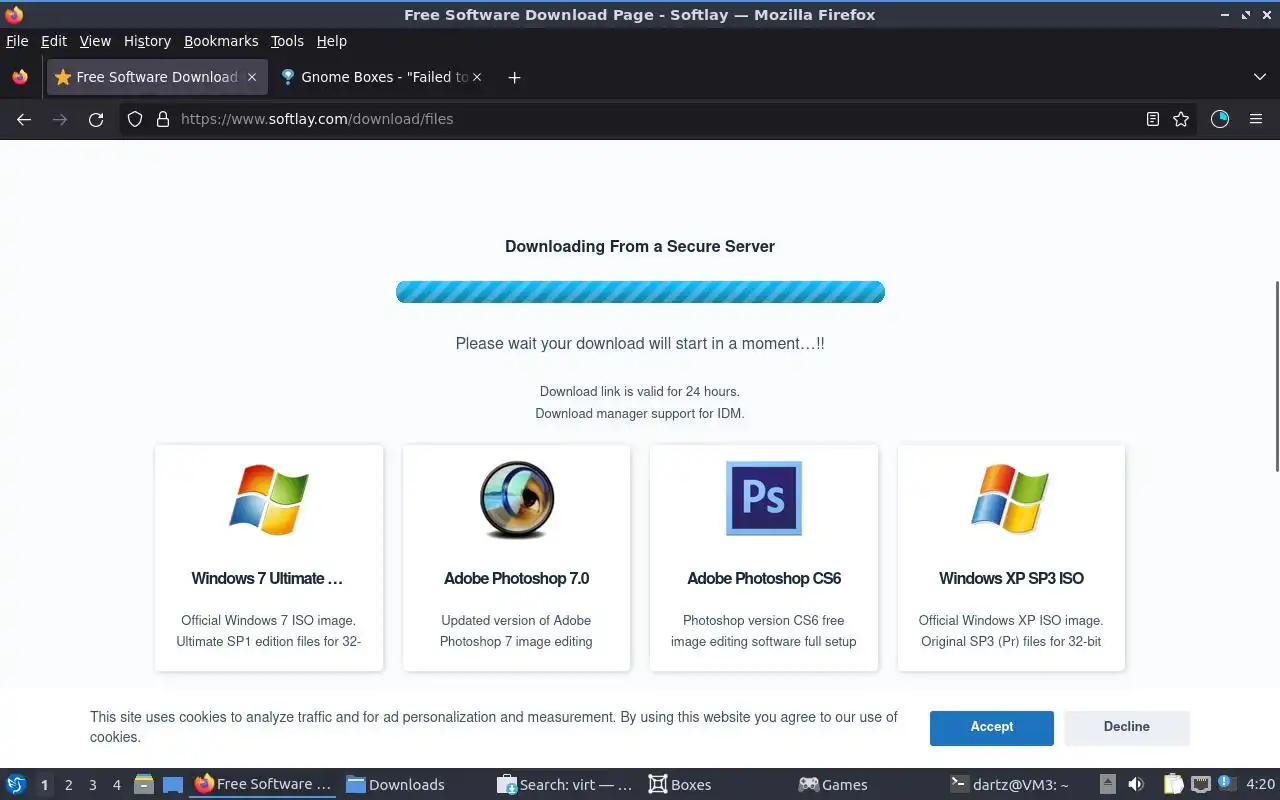The height and width of the screenshot is (800, 1280).
Task: Open the network tray icon
Action: coord(1201,785)
